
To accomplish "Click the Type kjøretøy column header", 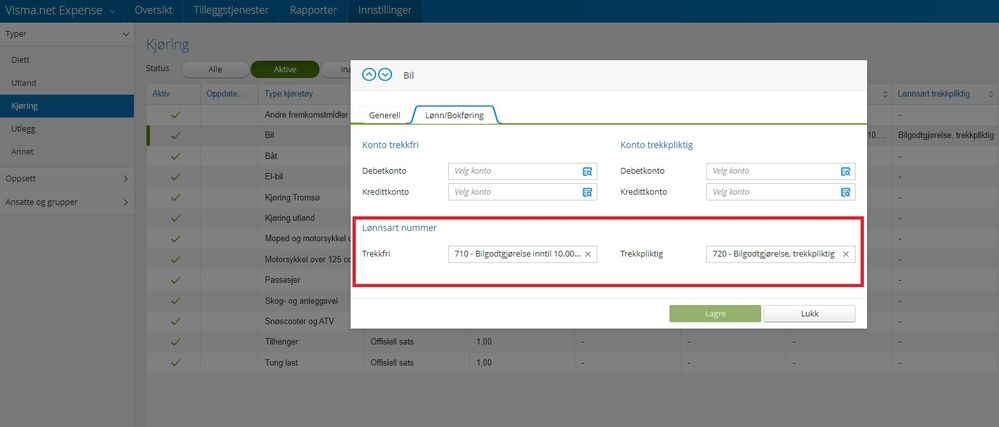I will (x=288, y=94).
